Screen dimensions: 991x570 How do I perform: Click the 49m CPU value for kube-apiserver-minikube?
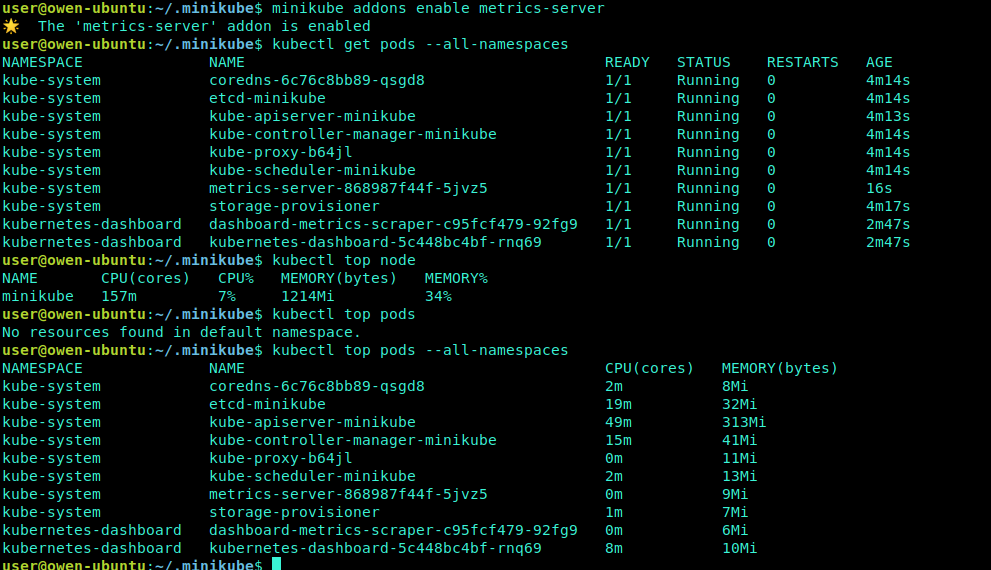pos(618,422)
